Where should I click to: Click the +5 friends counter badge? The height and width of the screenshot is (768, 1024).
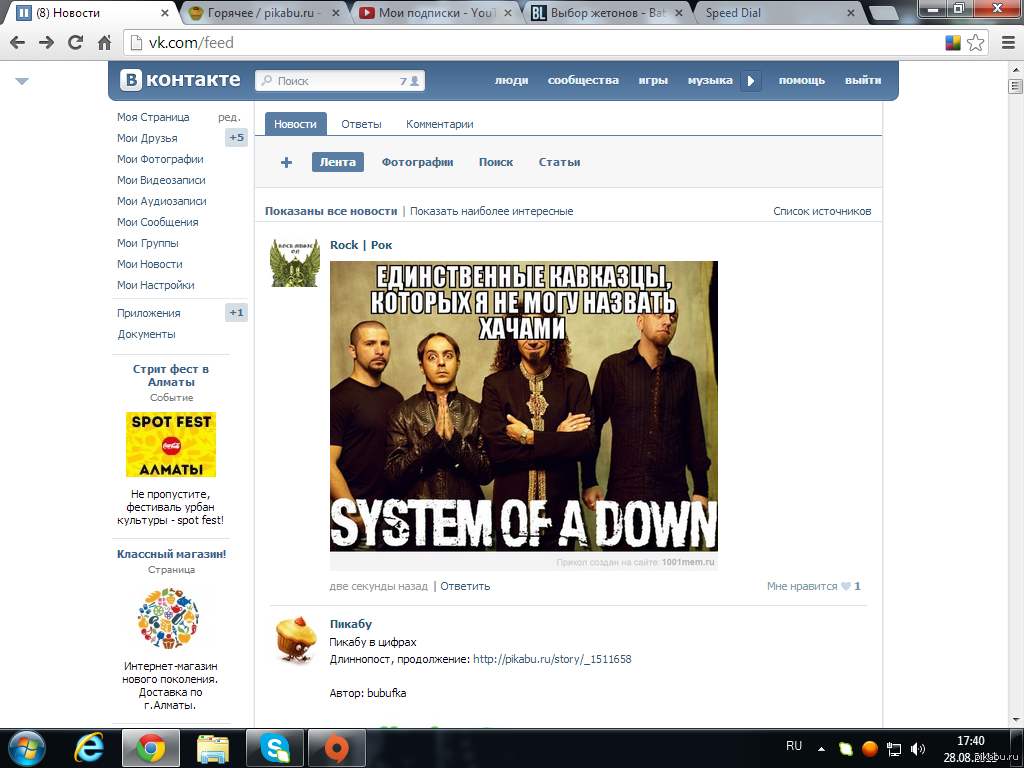click(236, 138)
